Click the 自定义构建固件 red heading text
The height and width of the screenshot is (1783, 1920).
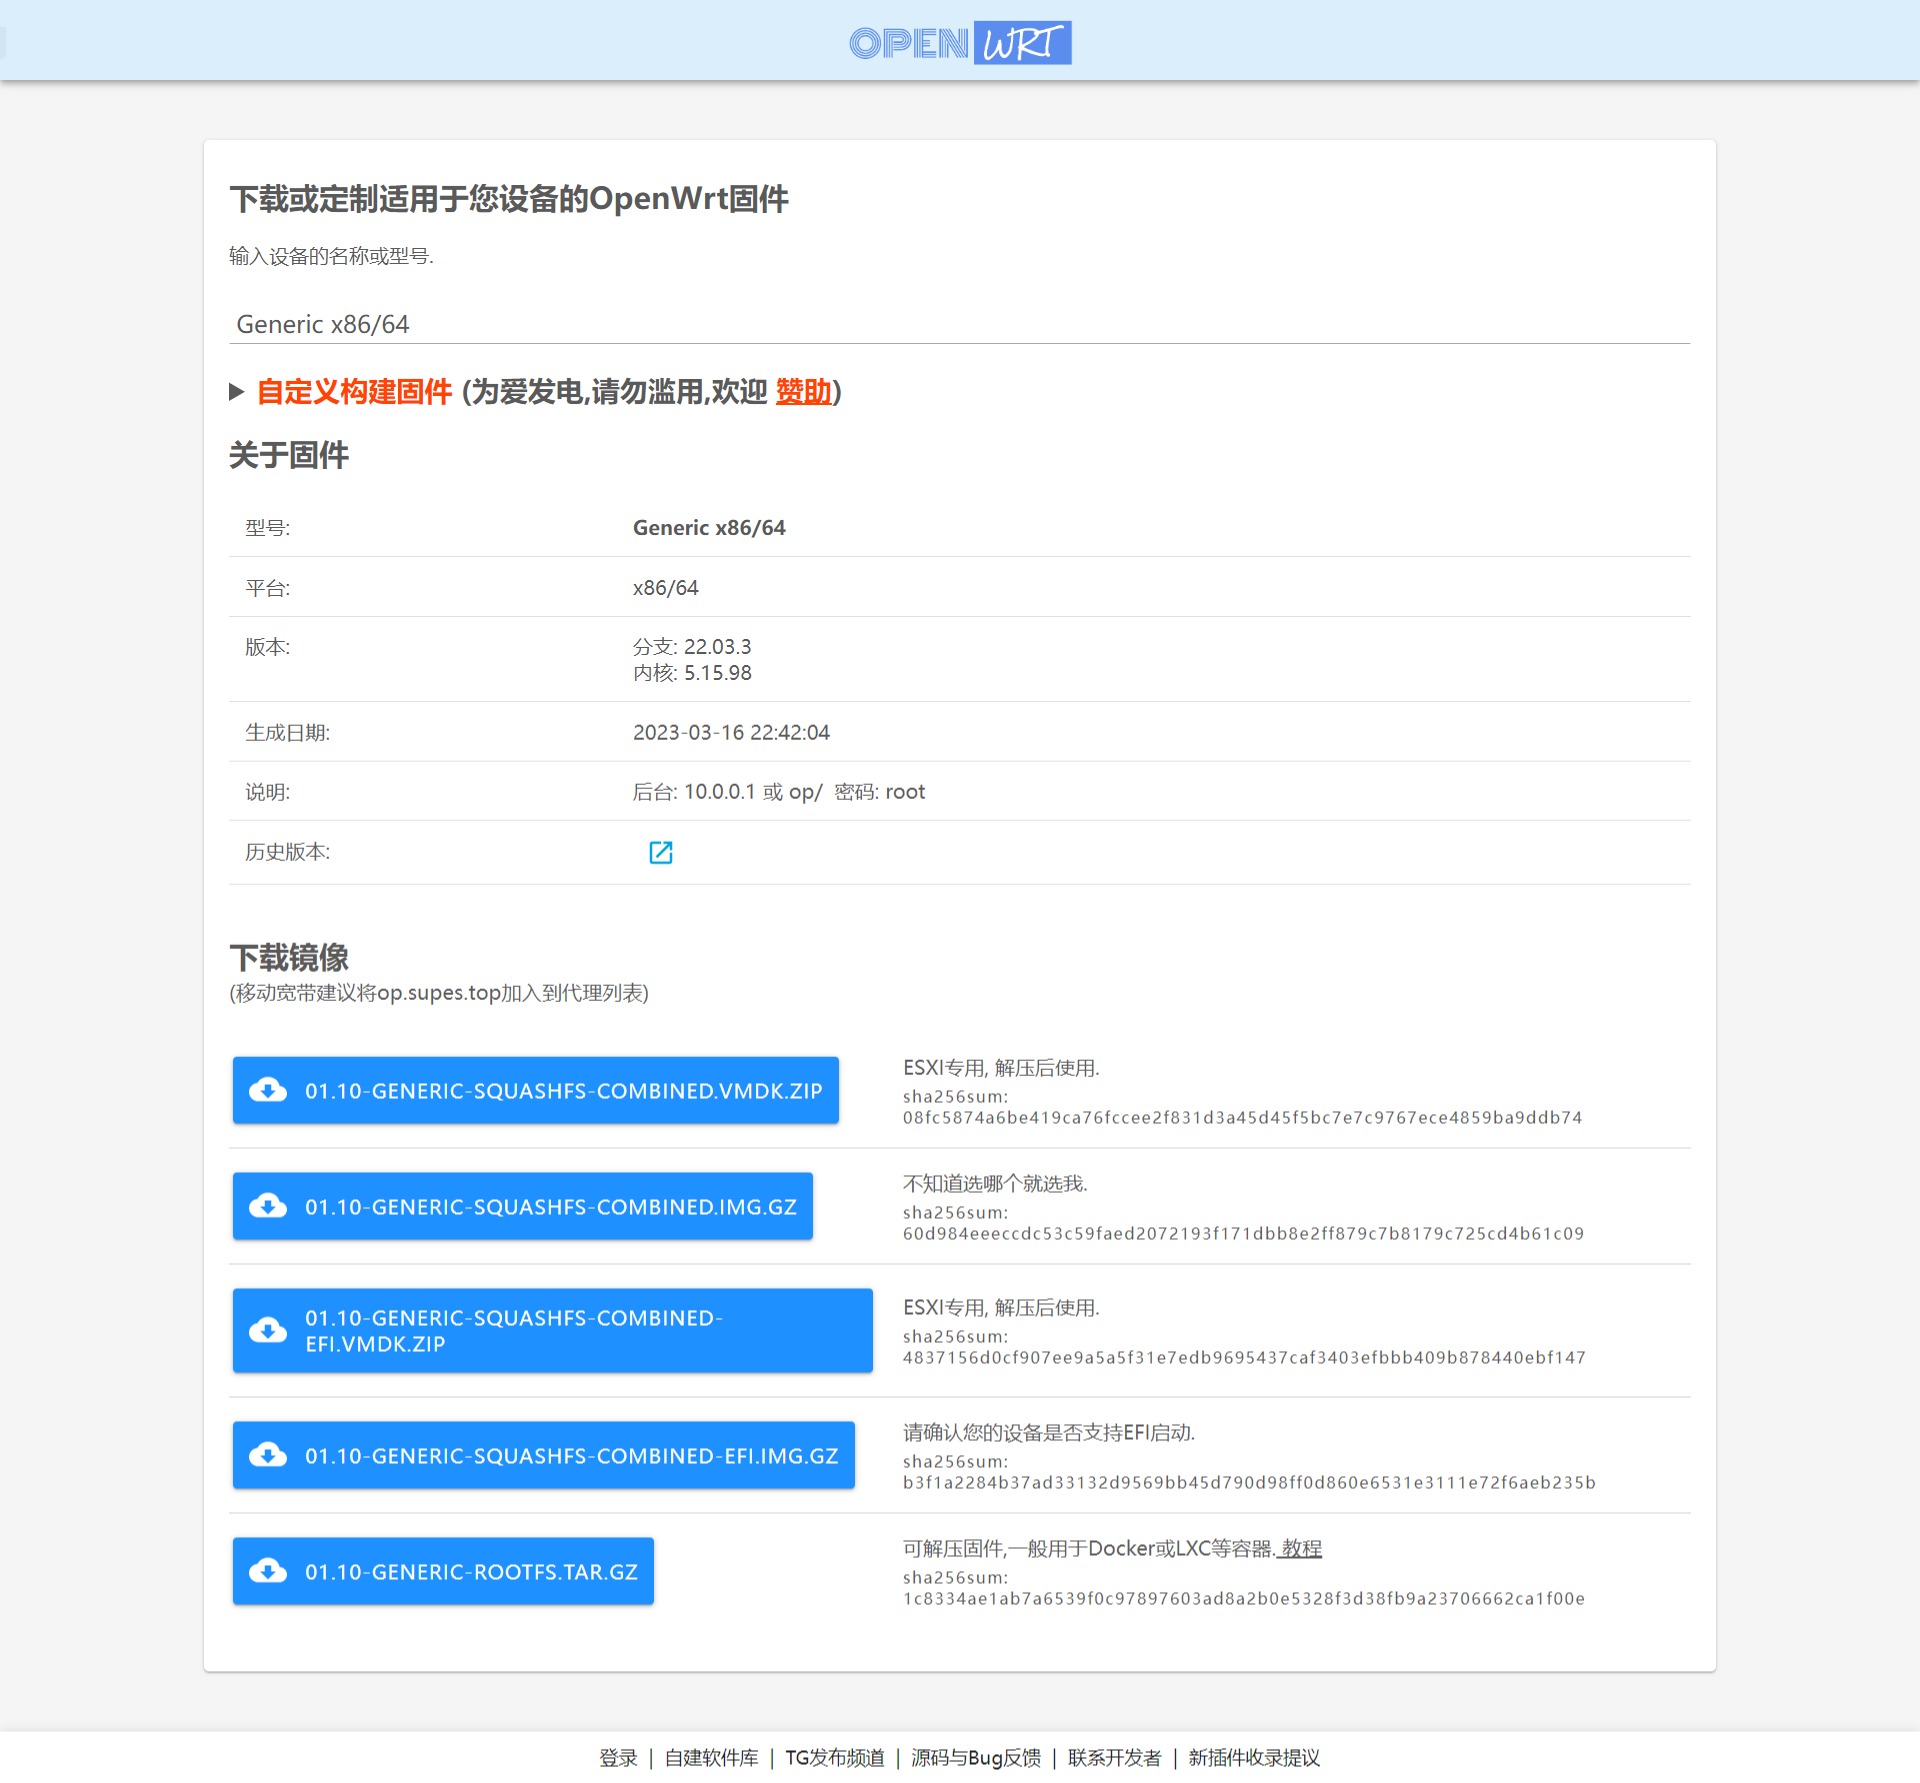coord(354,392)
